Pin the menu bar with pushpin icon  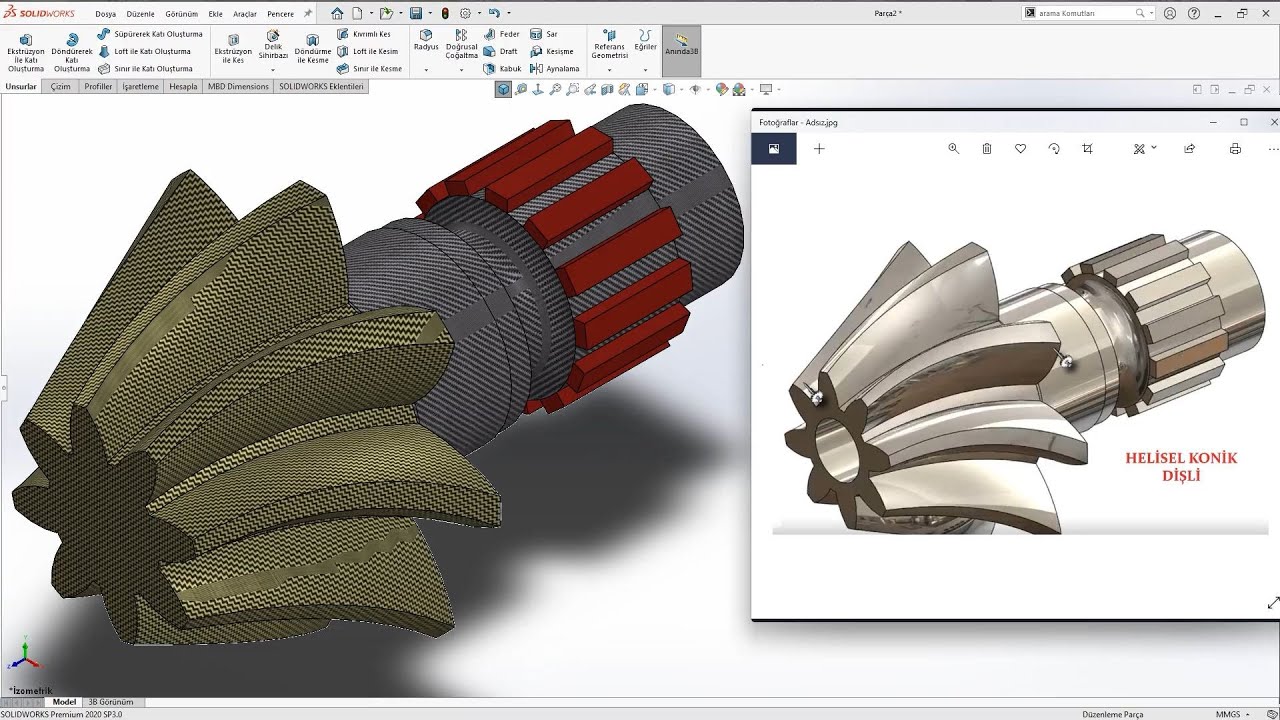(x=307, y=14)
